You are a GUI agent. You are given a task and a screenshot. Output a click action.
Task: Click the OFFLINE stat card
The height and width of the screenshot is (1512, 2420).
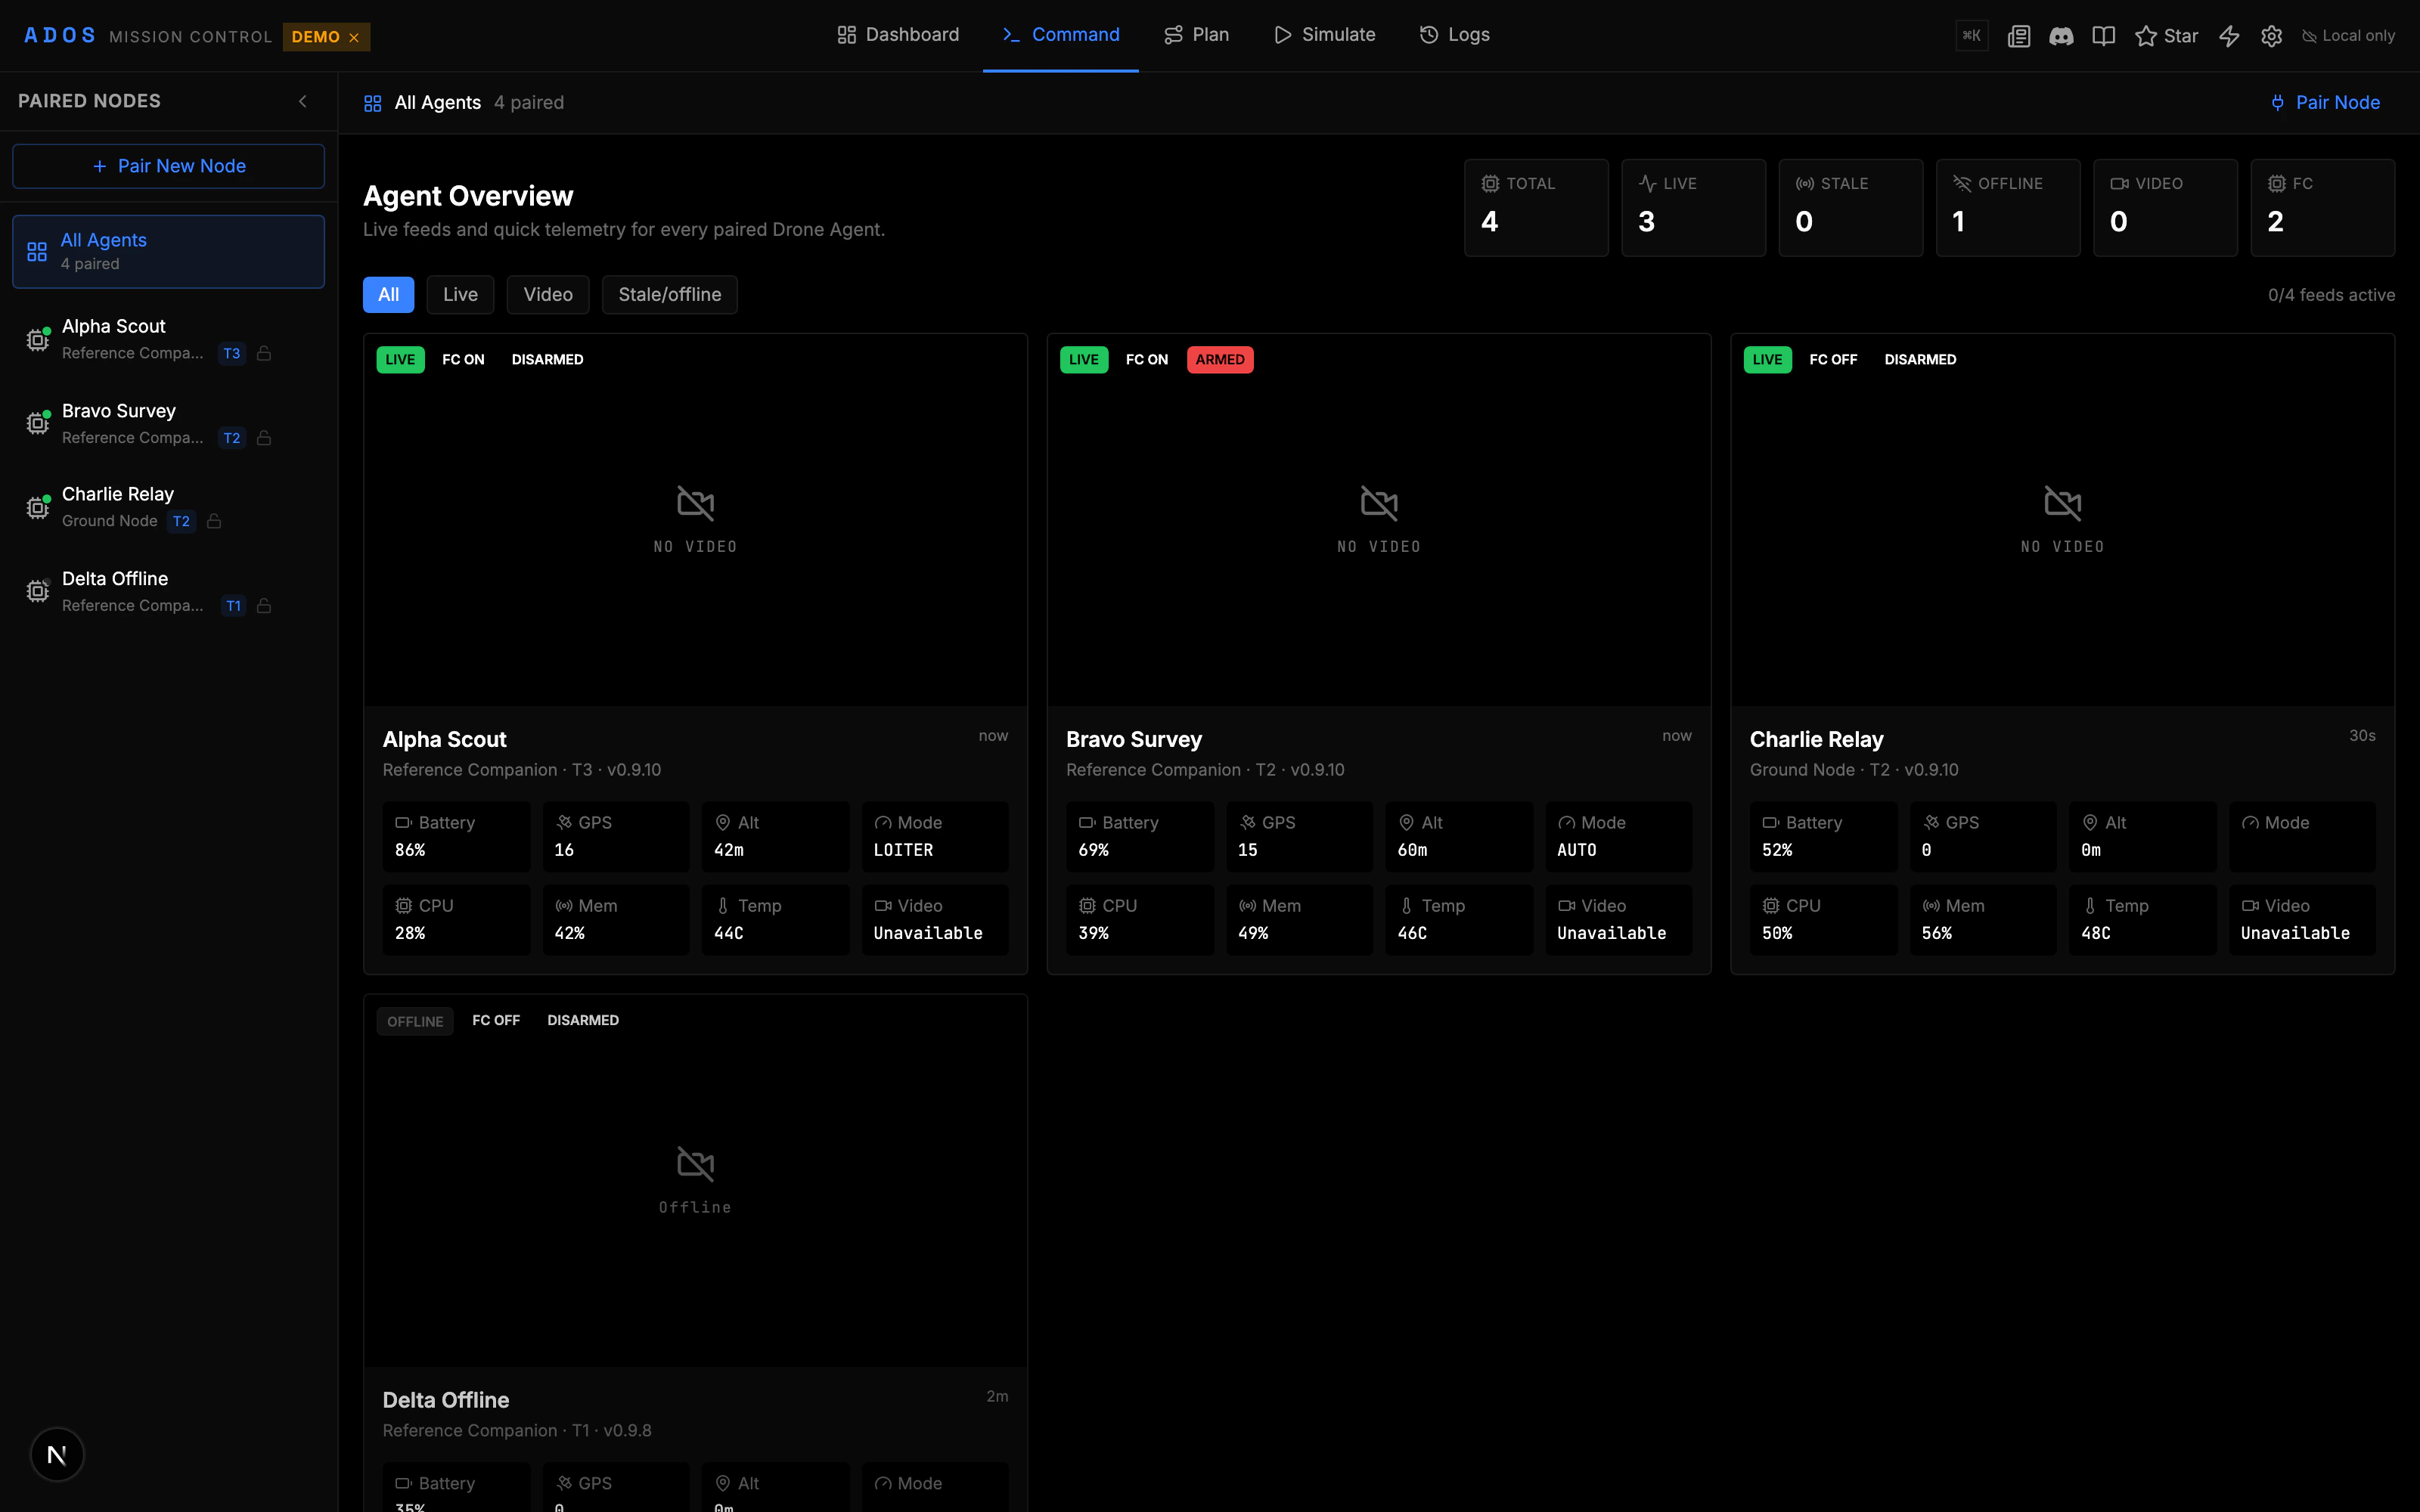tap(2008, 208)
